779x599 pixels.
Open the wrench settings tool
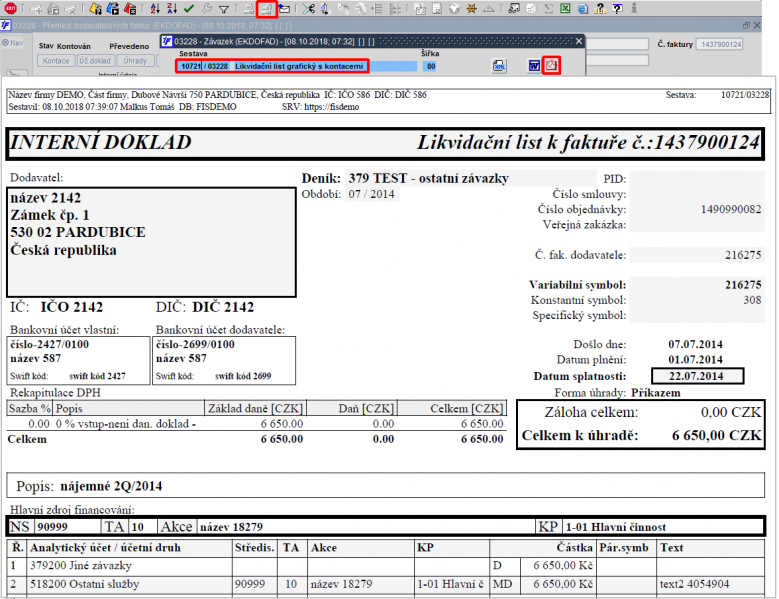click(x=207, y=9)
